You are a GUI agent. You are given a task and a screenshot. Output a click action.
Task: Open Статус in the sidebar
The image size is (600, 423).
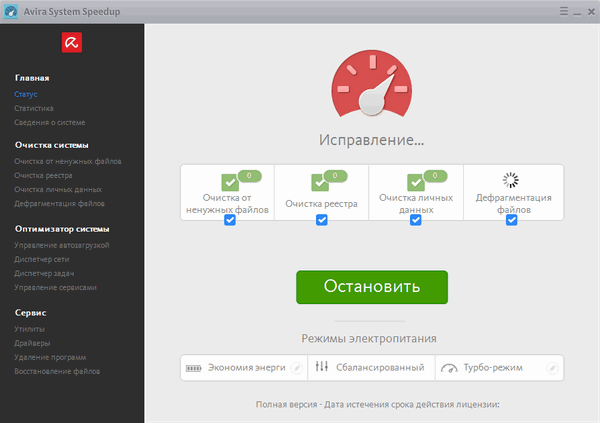26,94
